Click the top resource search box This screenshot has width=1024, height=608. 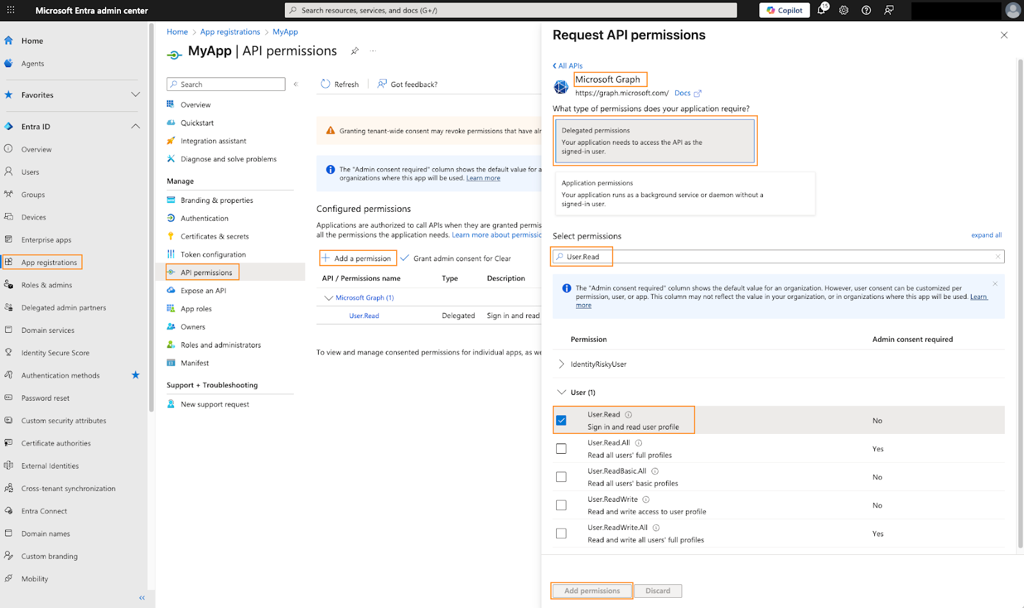point(511,10)
